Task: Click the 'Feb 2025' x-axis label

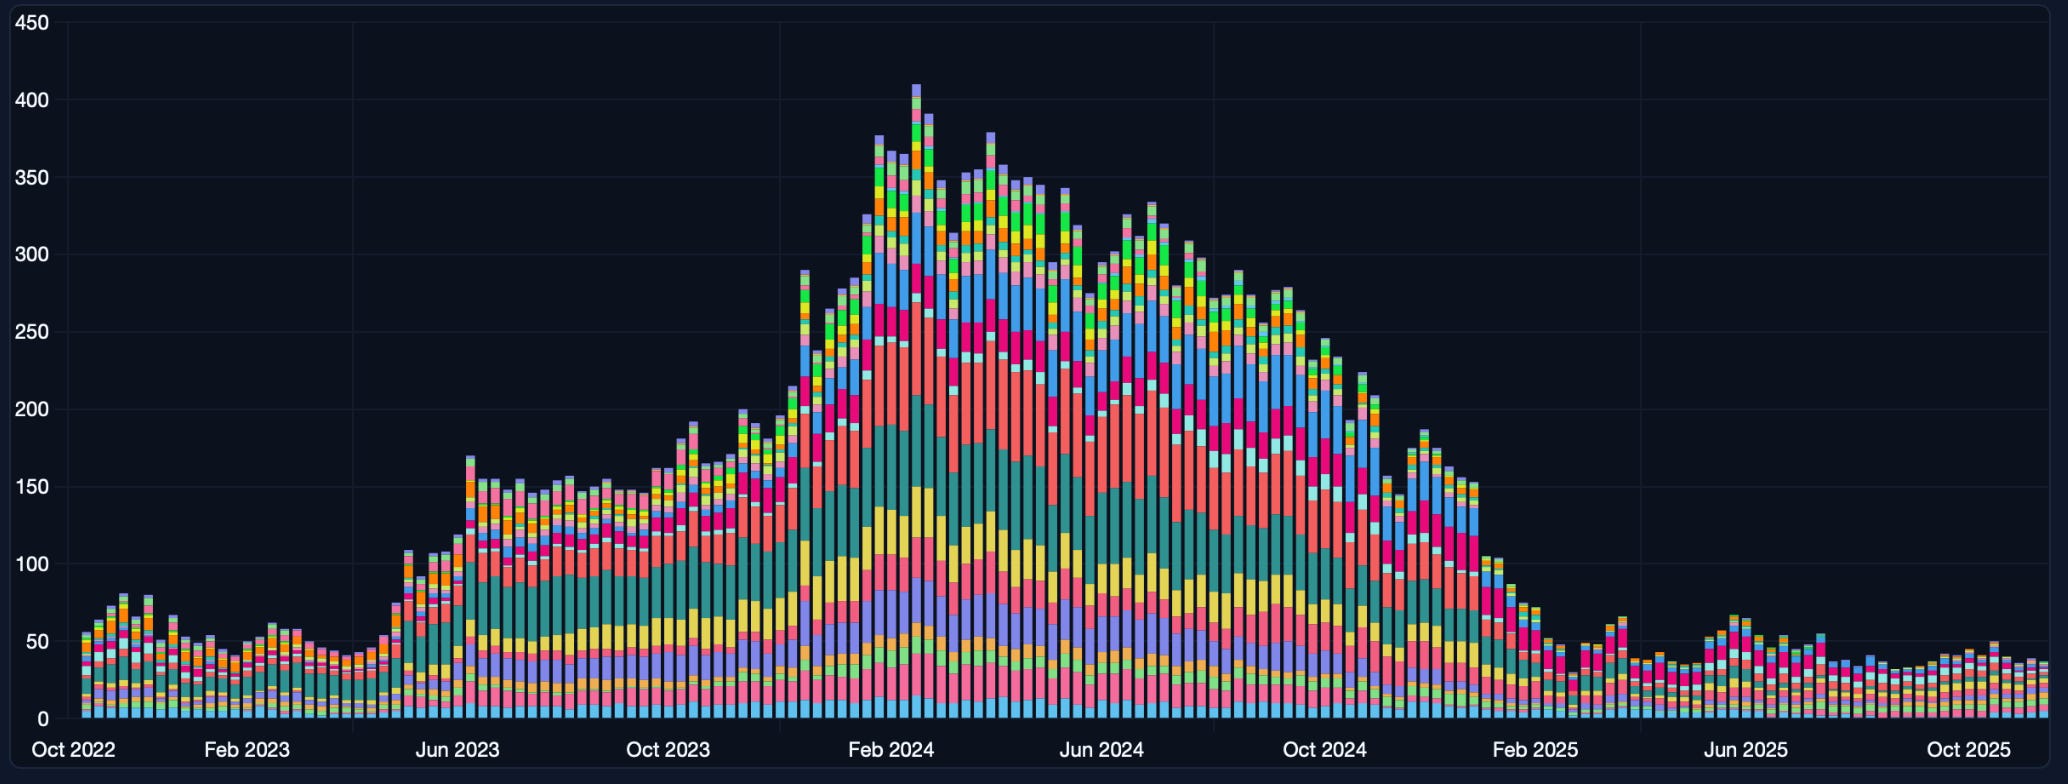Action: tap(1535, 749)
